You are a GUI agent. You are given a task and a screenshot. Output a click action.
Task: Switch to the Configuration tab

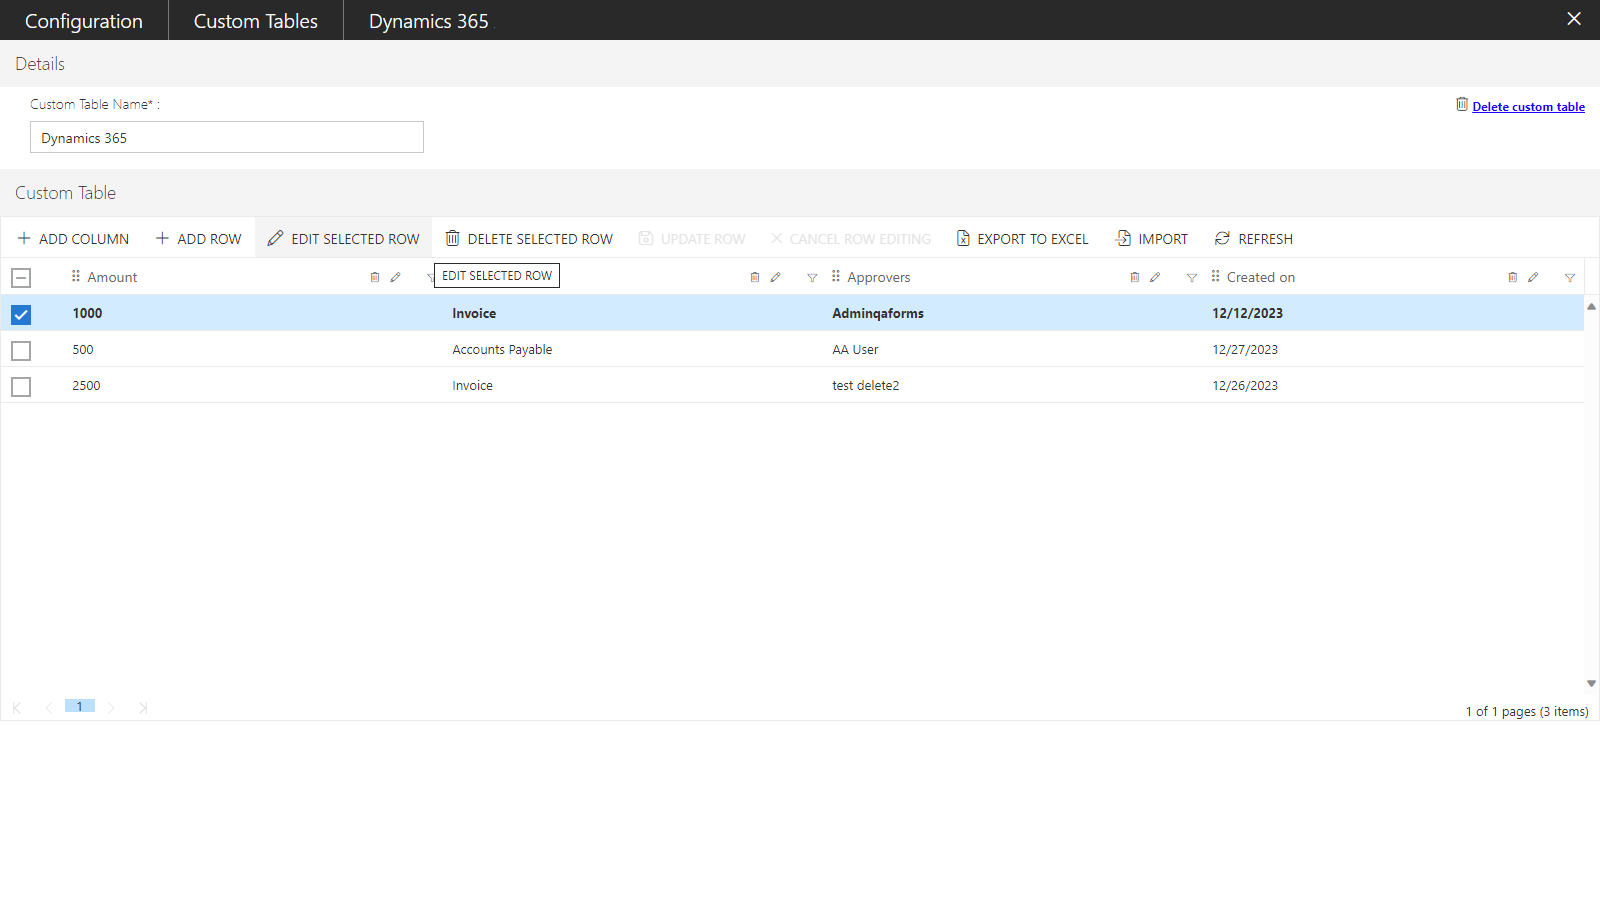point(84,20)
